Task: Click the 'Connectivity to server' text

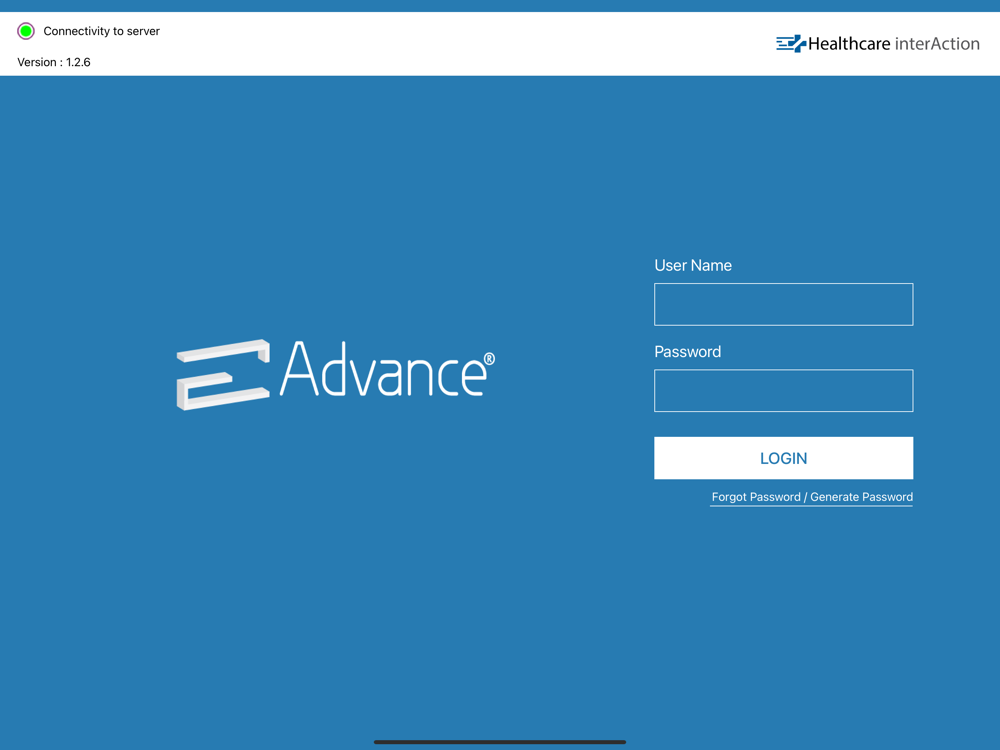Action: (x=101, y=31)
